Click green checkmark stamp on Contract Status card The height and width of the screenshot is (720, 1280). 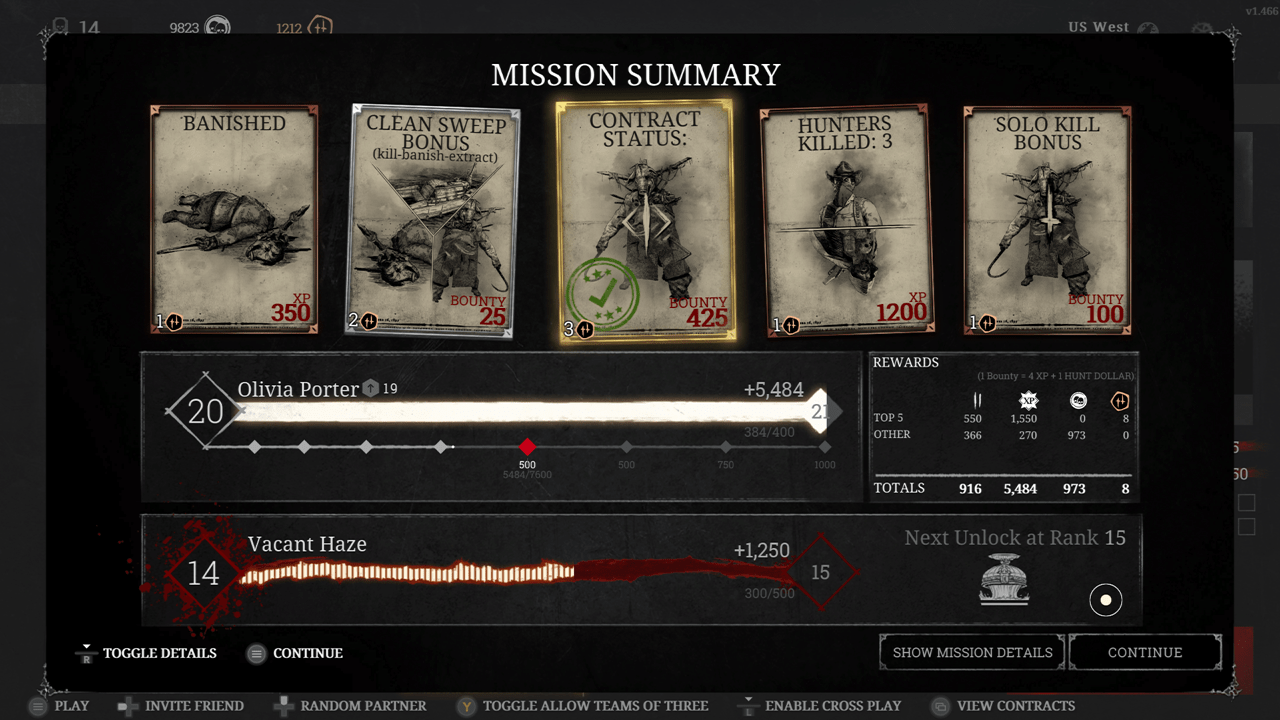coord(602,294)
